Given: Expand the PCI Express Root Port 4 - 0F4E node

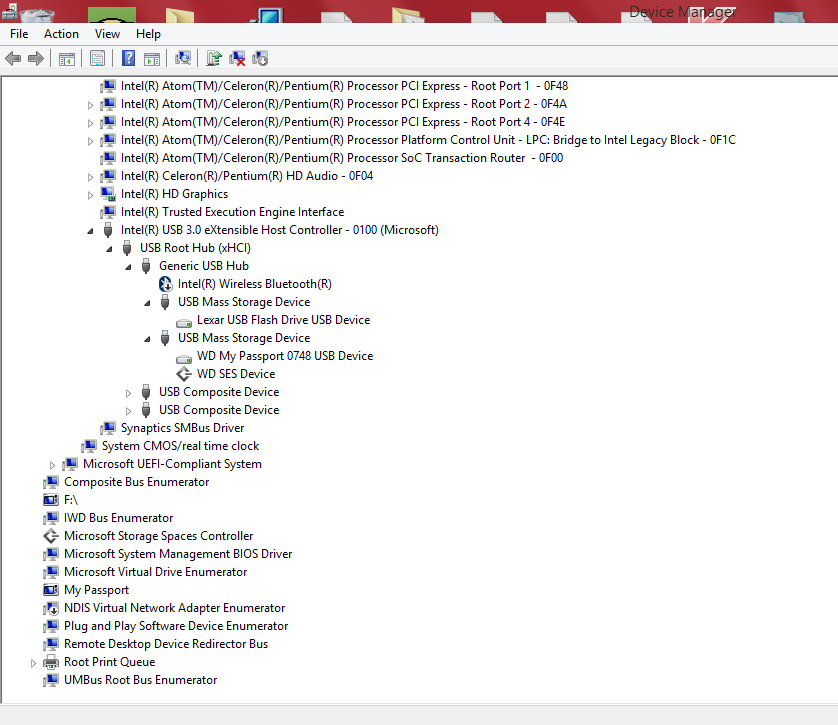Looking at the screenshot, I should click(90, 123).
